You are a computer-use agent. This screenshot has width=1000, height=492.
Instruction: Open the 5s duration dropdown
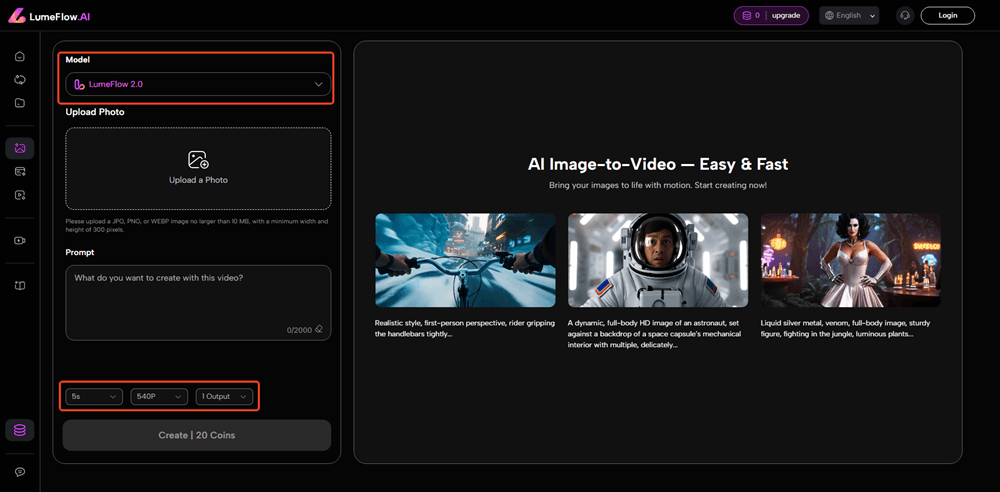click(94, 396)
